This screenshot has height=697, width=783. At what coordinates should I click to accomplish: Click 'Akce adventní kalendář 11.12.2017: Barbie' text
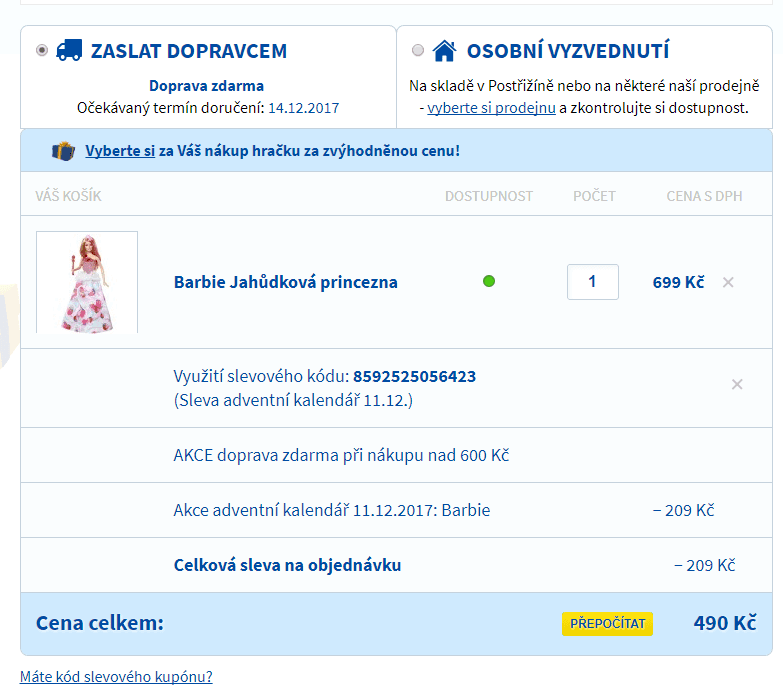332,510
